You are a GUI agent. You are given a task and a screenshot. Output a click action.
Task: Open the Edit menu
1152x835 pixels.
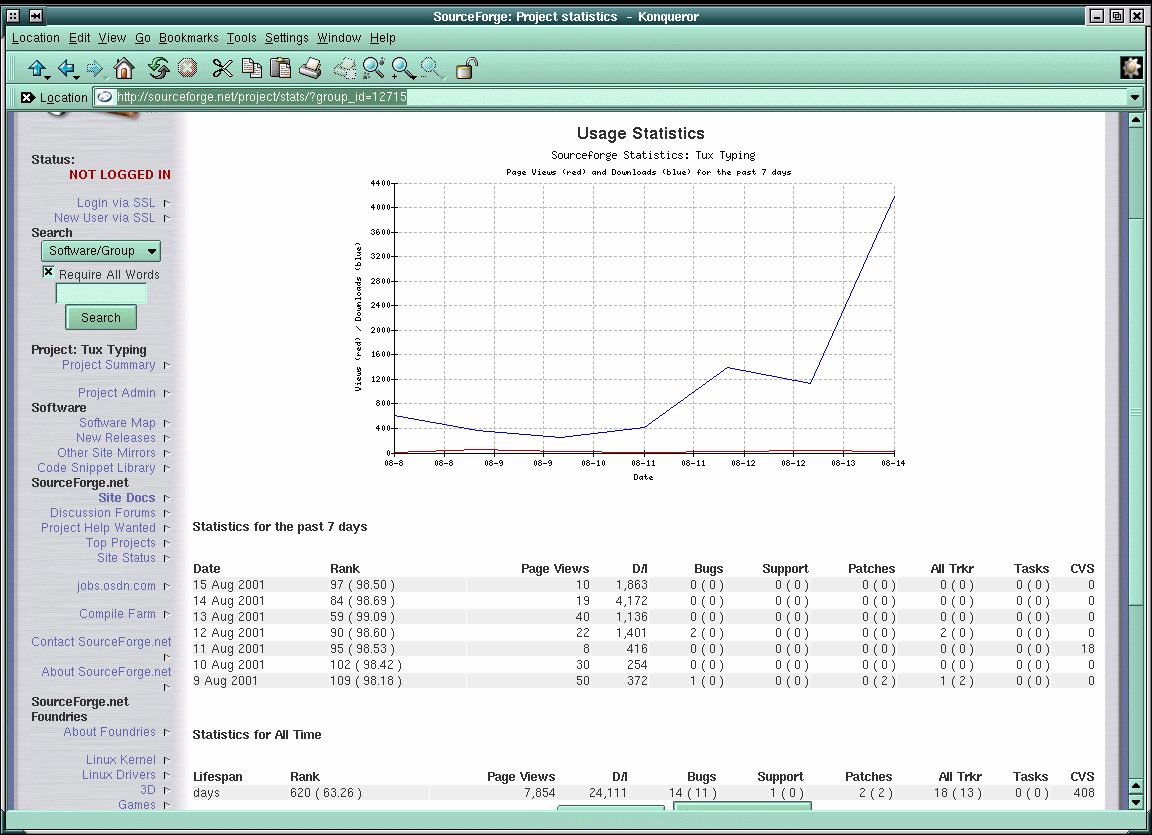(79, 38)
